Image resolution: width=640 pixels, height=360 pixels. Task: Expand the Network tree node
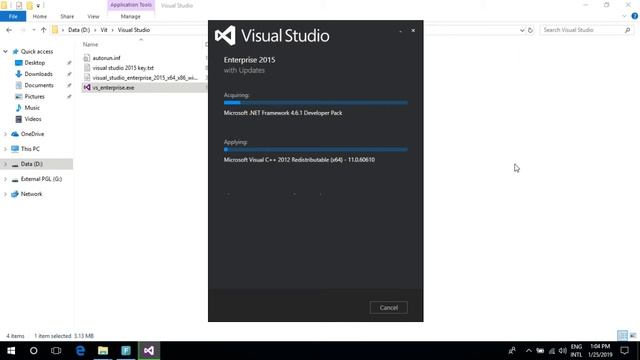[x=5, y=194]
